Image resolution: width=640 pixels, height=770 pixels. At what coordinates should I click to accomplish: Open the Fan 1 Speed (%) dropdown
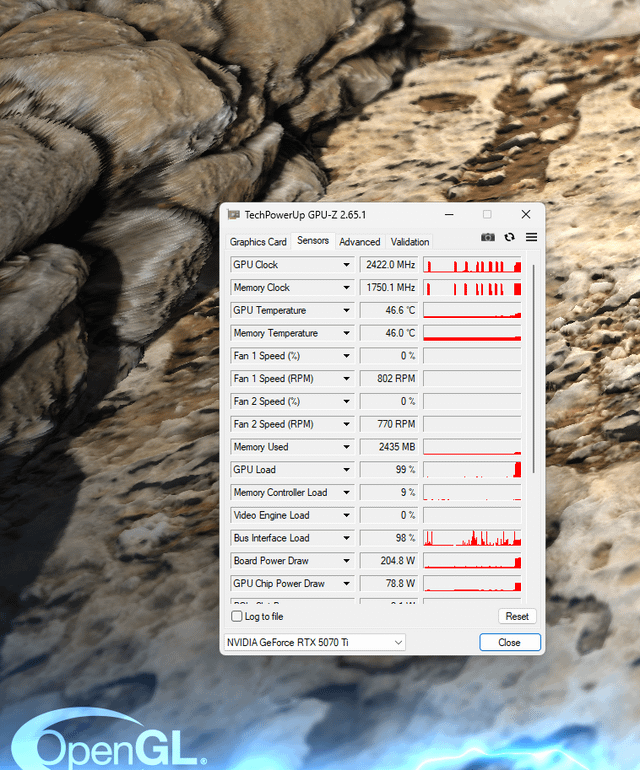(x=346, y=356)
